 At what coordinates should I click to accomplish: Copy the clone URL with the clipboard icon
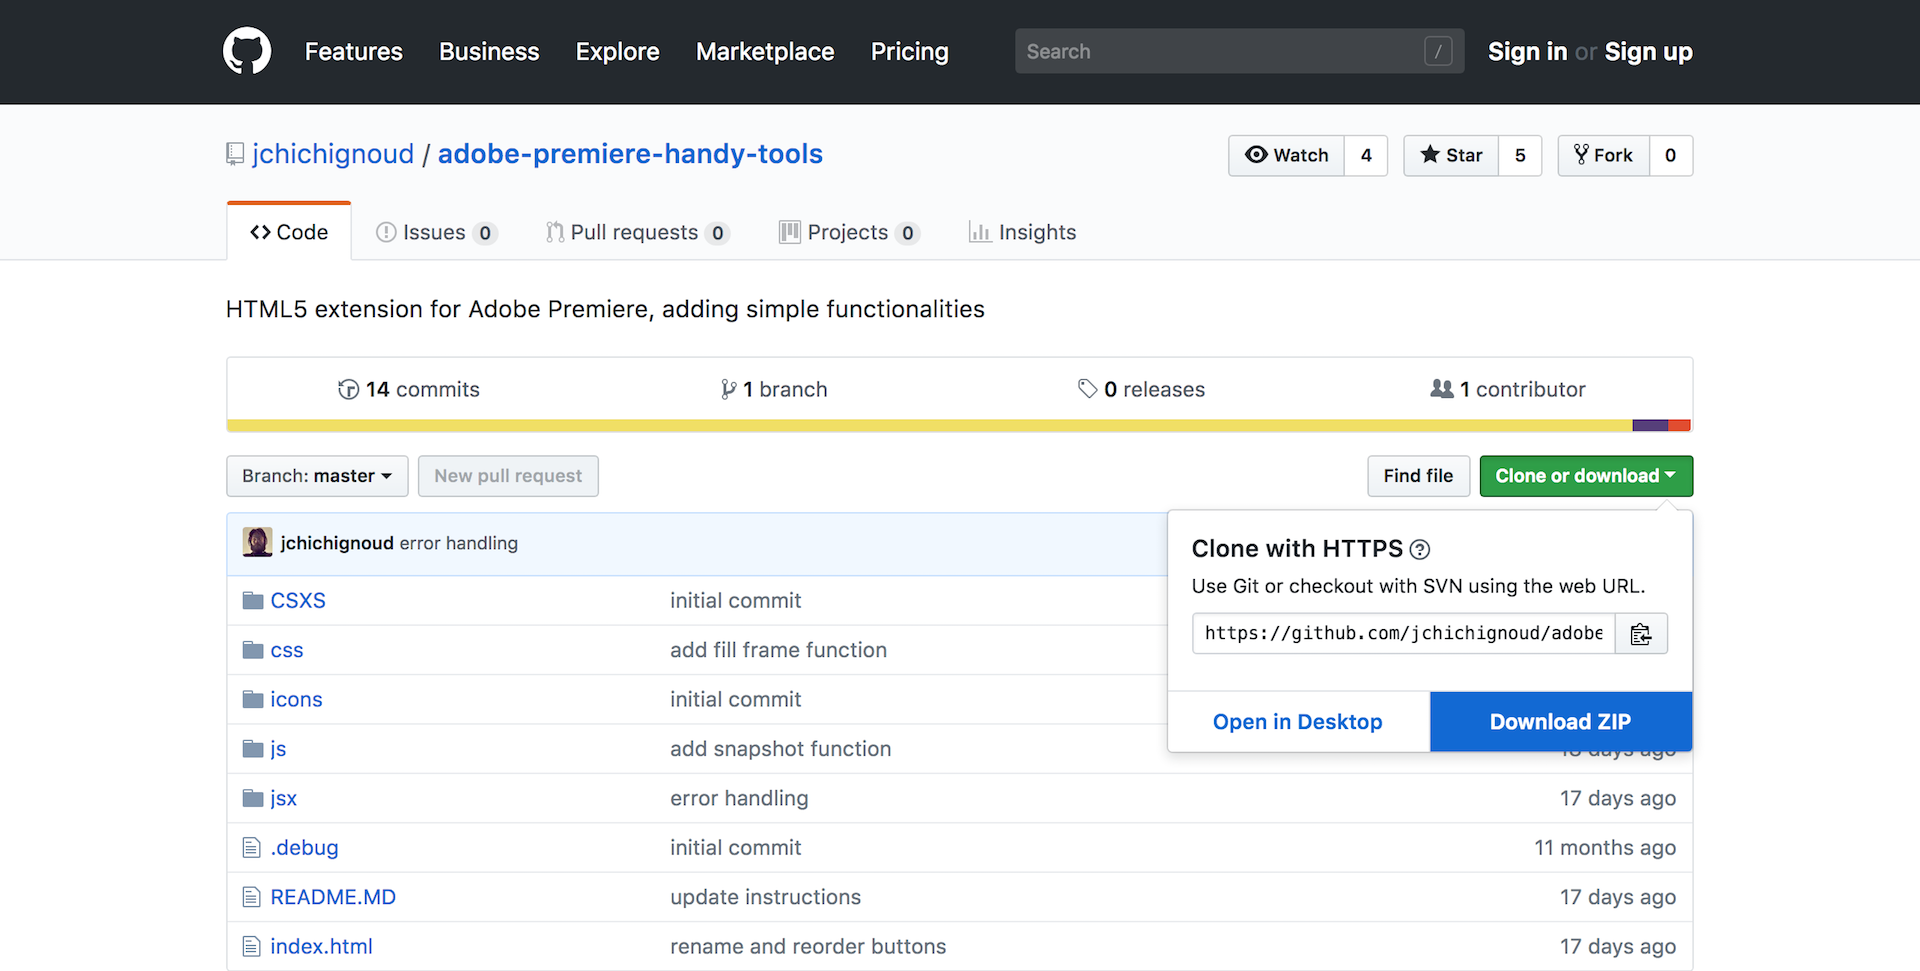[x=1641, y=634]
